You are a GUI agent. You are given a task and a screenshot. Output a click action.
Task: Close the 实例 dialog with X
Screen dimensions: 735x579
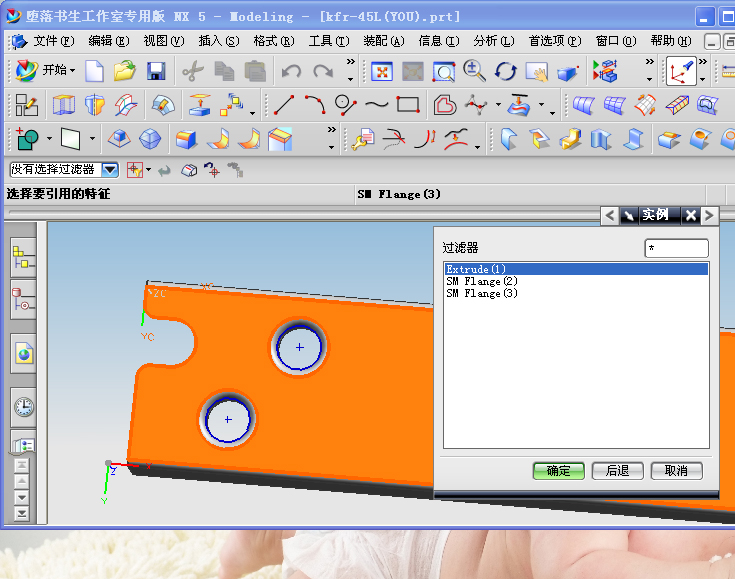point(690,216)
